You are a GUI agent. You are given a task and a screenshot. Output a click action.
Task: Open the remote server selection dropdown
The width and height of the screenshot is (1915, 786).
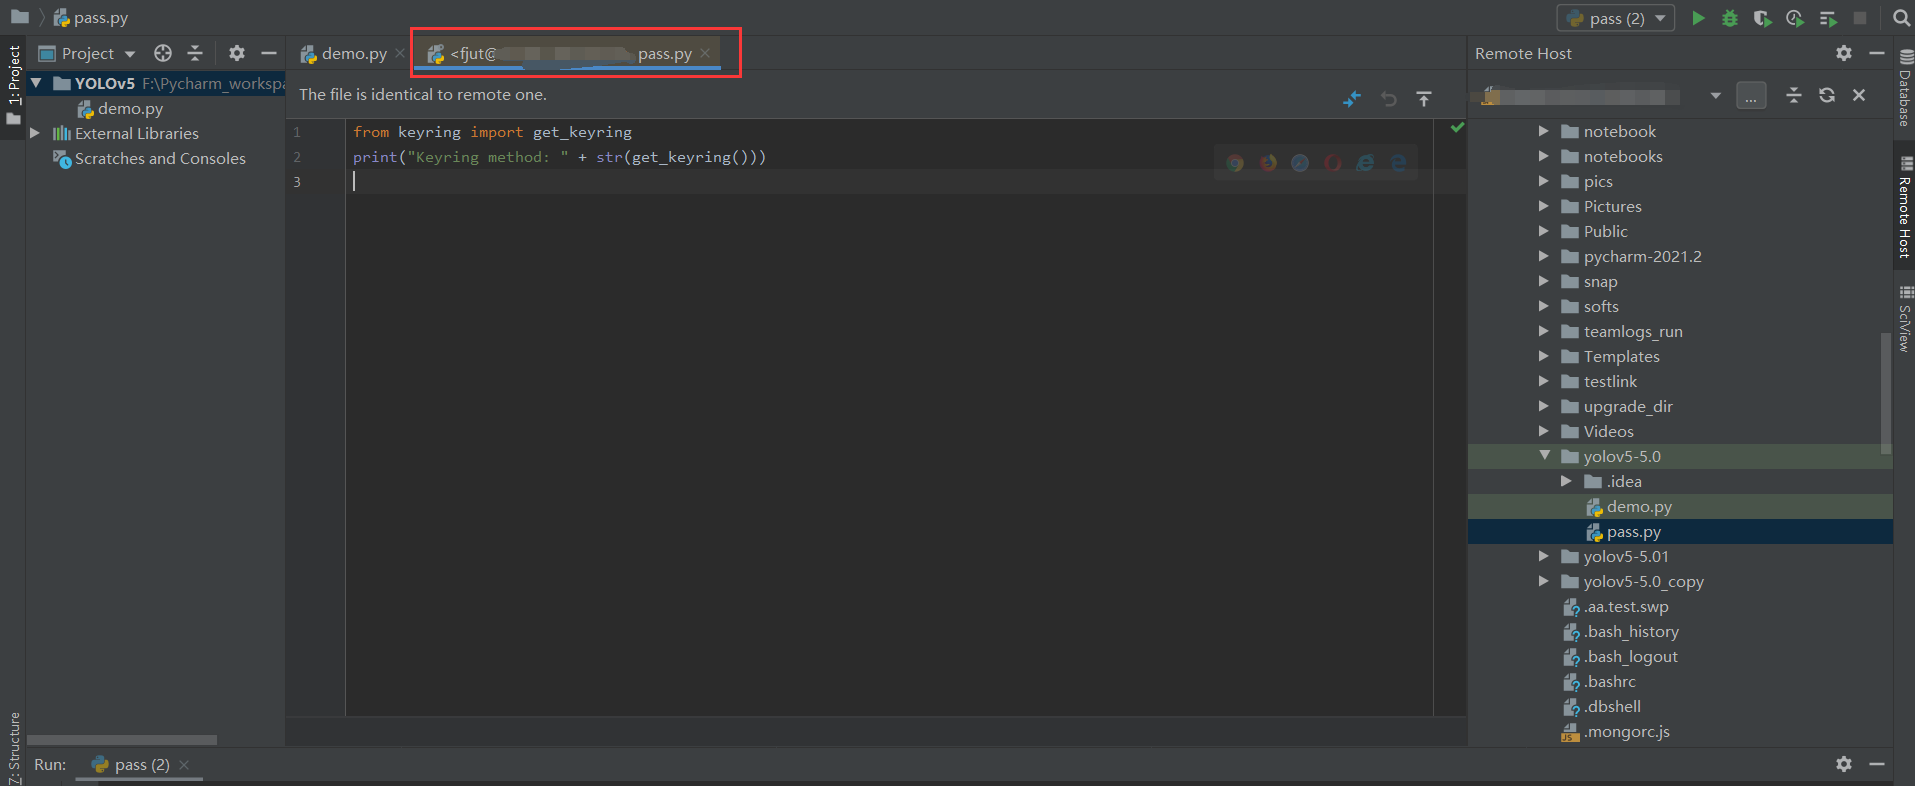tap(1716, 96)
